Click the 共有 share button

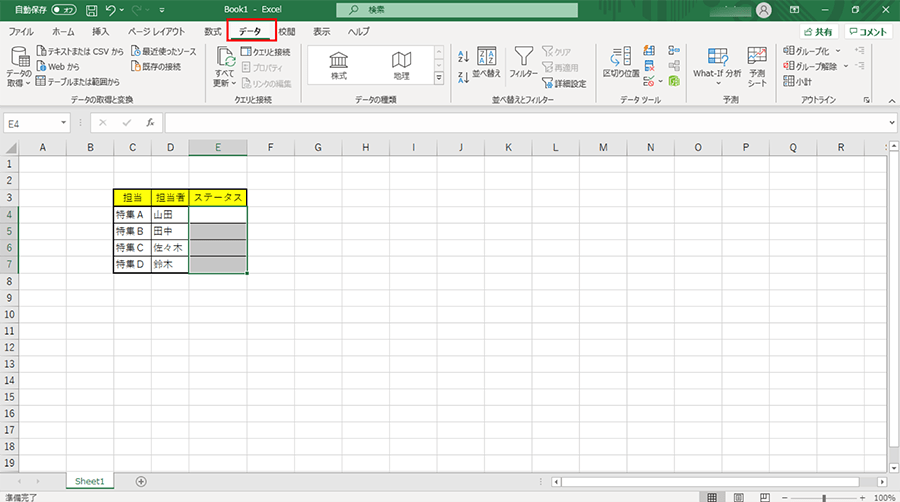point(819,32)
